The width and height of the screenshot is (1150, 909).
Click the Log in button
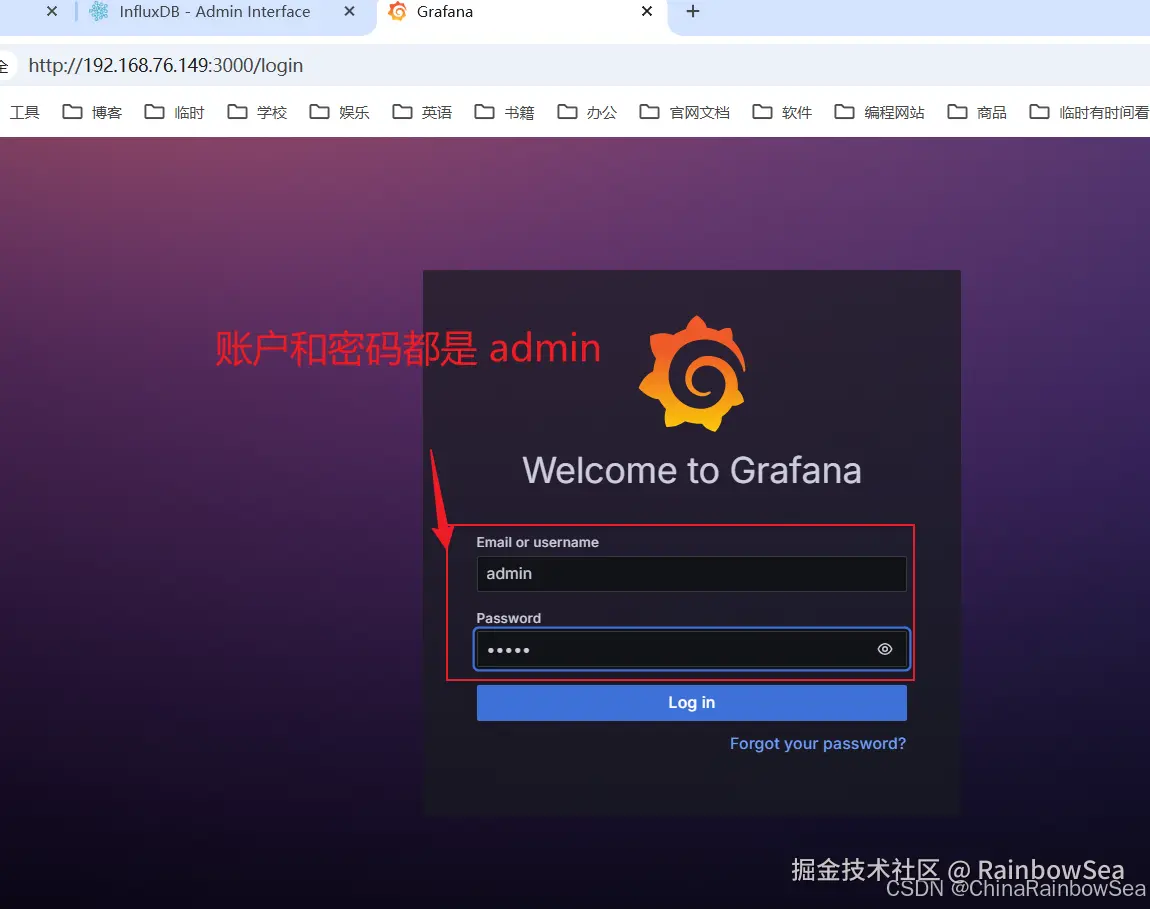(692, 703)
